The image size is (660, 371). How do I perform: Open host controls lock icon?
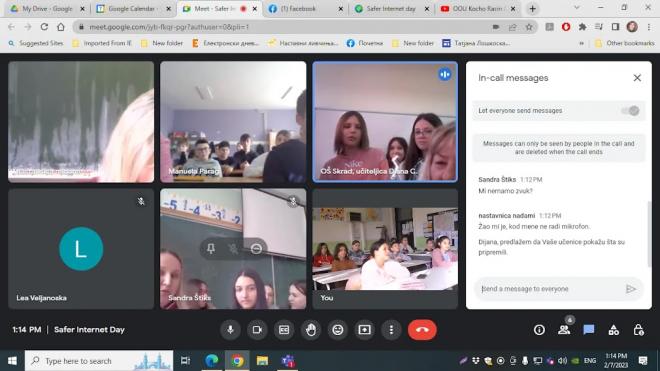click(x=639, y=330)
